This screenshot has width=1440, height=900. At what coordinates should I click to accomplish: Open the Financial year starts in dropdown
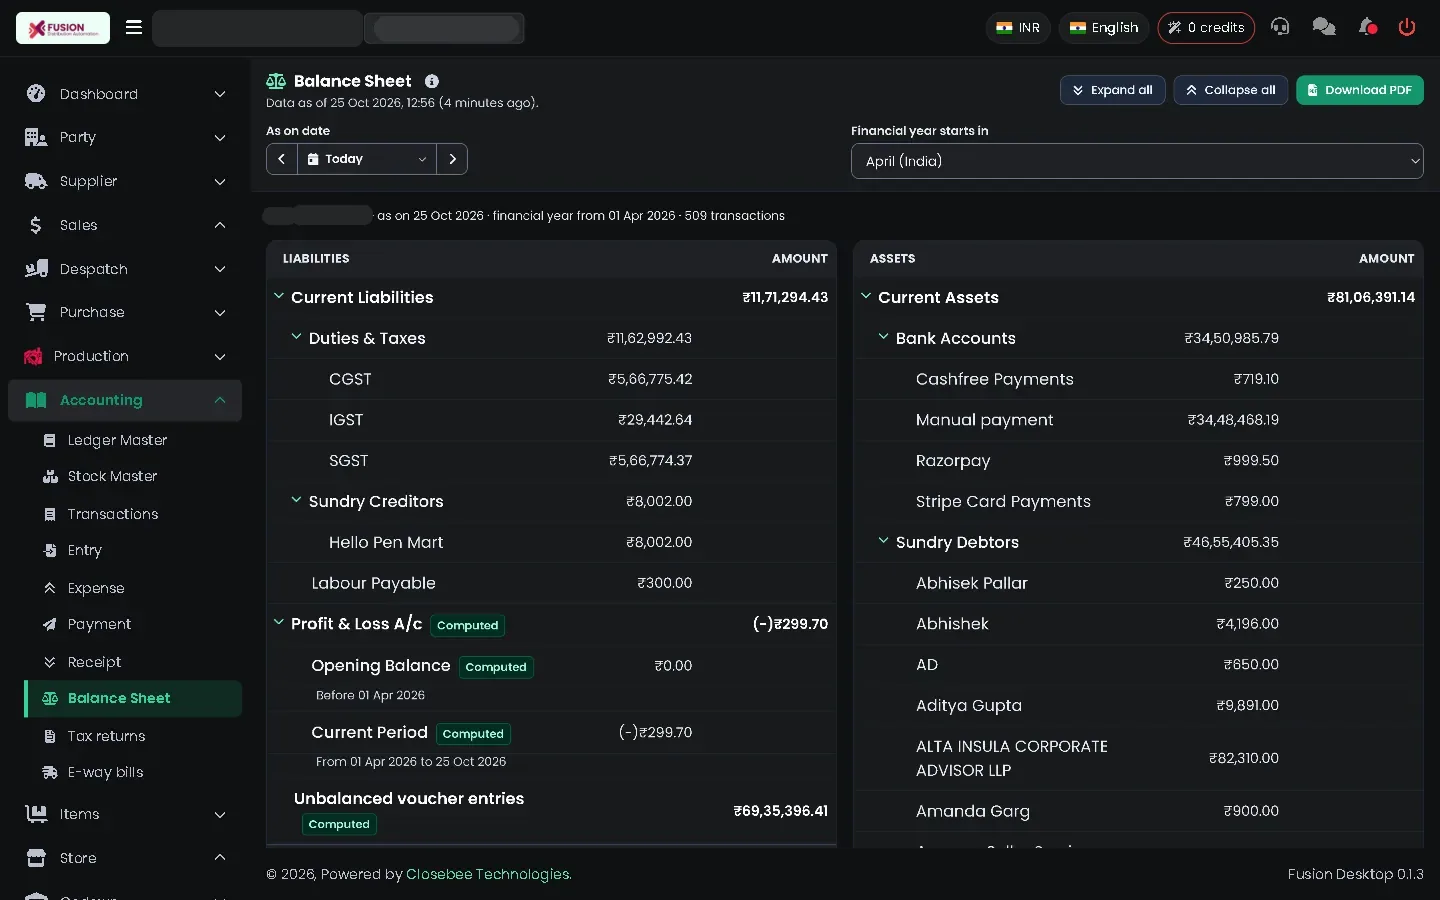1137,161
